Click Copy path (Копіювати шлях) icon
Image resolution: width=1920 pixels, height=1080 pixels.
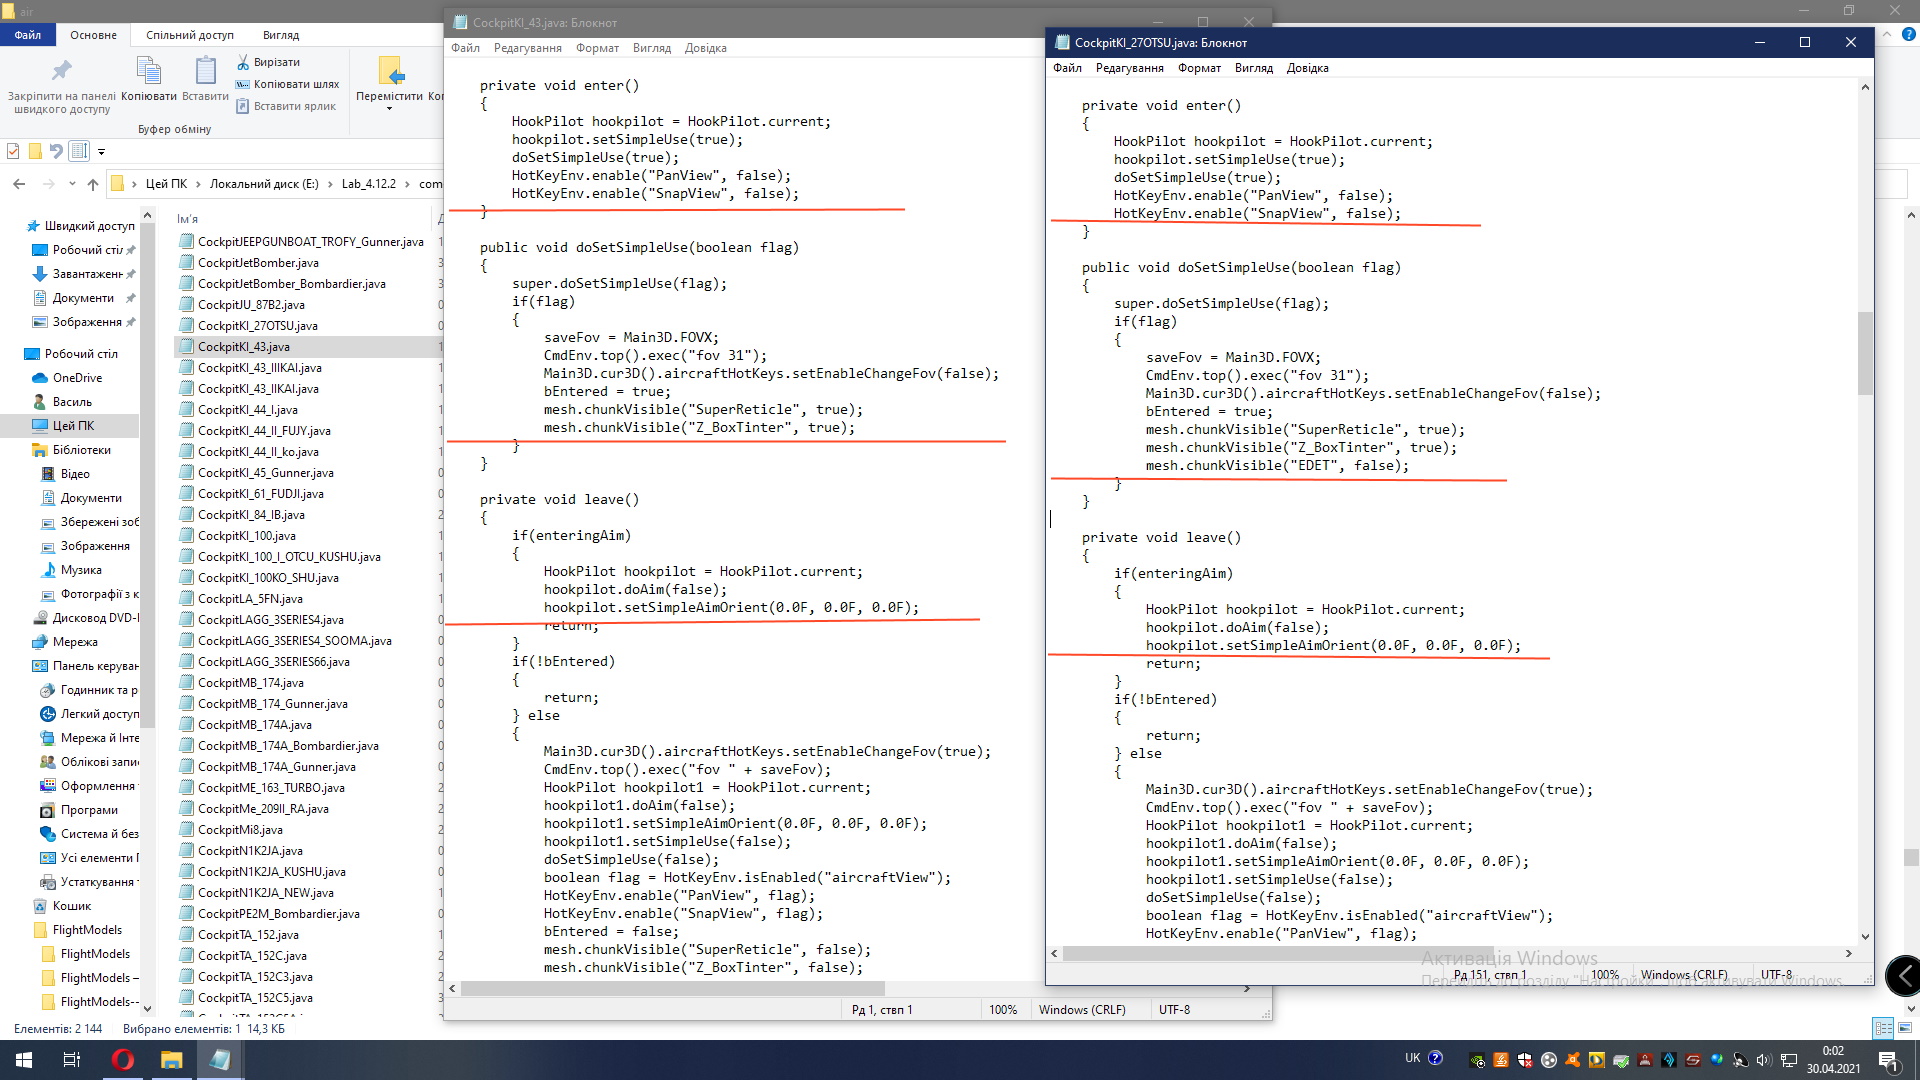pos(243,84)
